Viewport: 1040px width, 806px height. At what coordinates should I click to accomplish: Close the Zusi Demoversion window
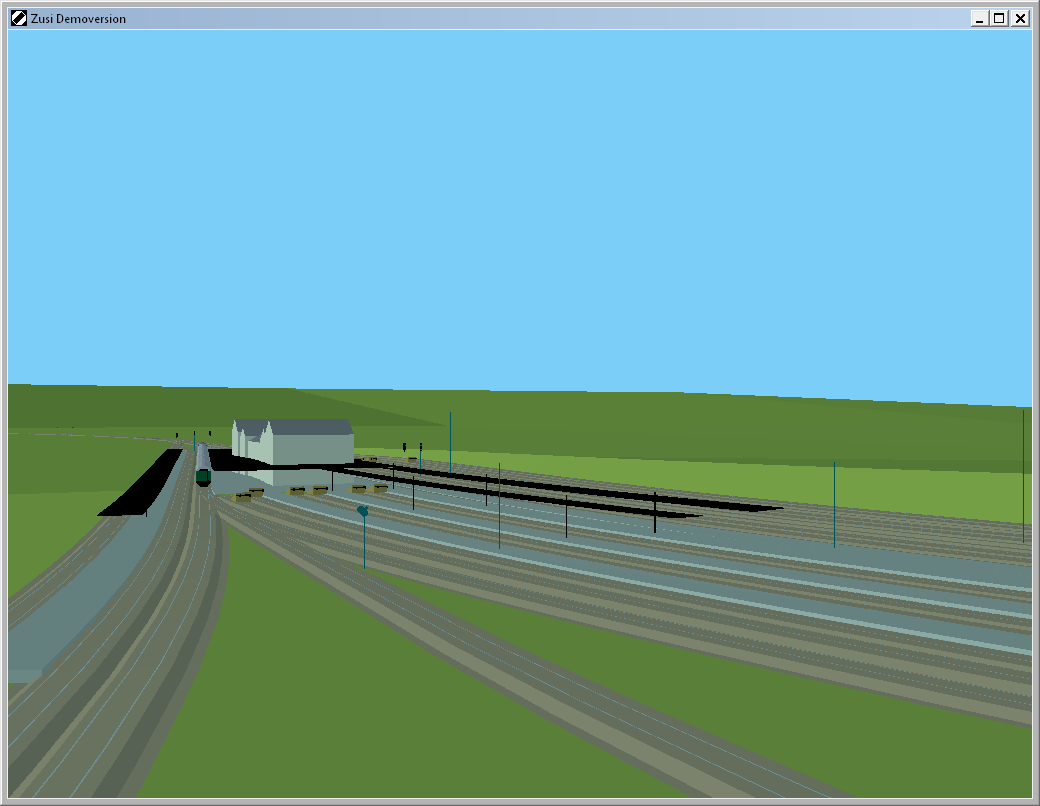click(x=1020, y=19)
